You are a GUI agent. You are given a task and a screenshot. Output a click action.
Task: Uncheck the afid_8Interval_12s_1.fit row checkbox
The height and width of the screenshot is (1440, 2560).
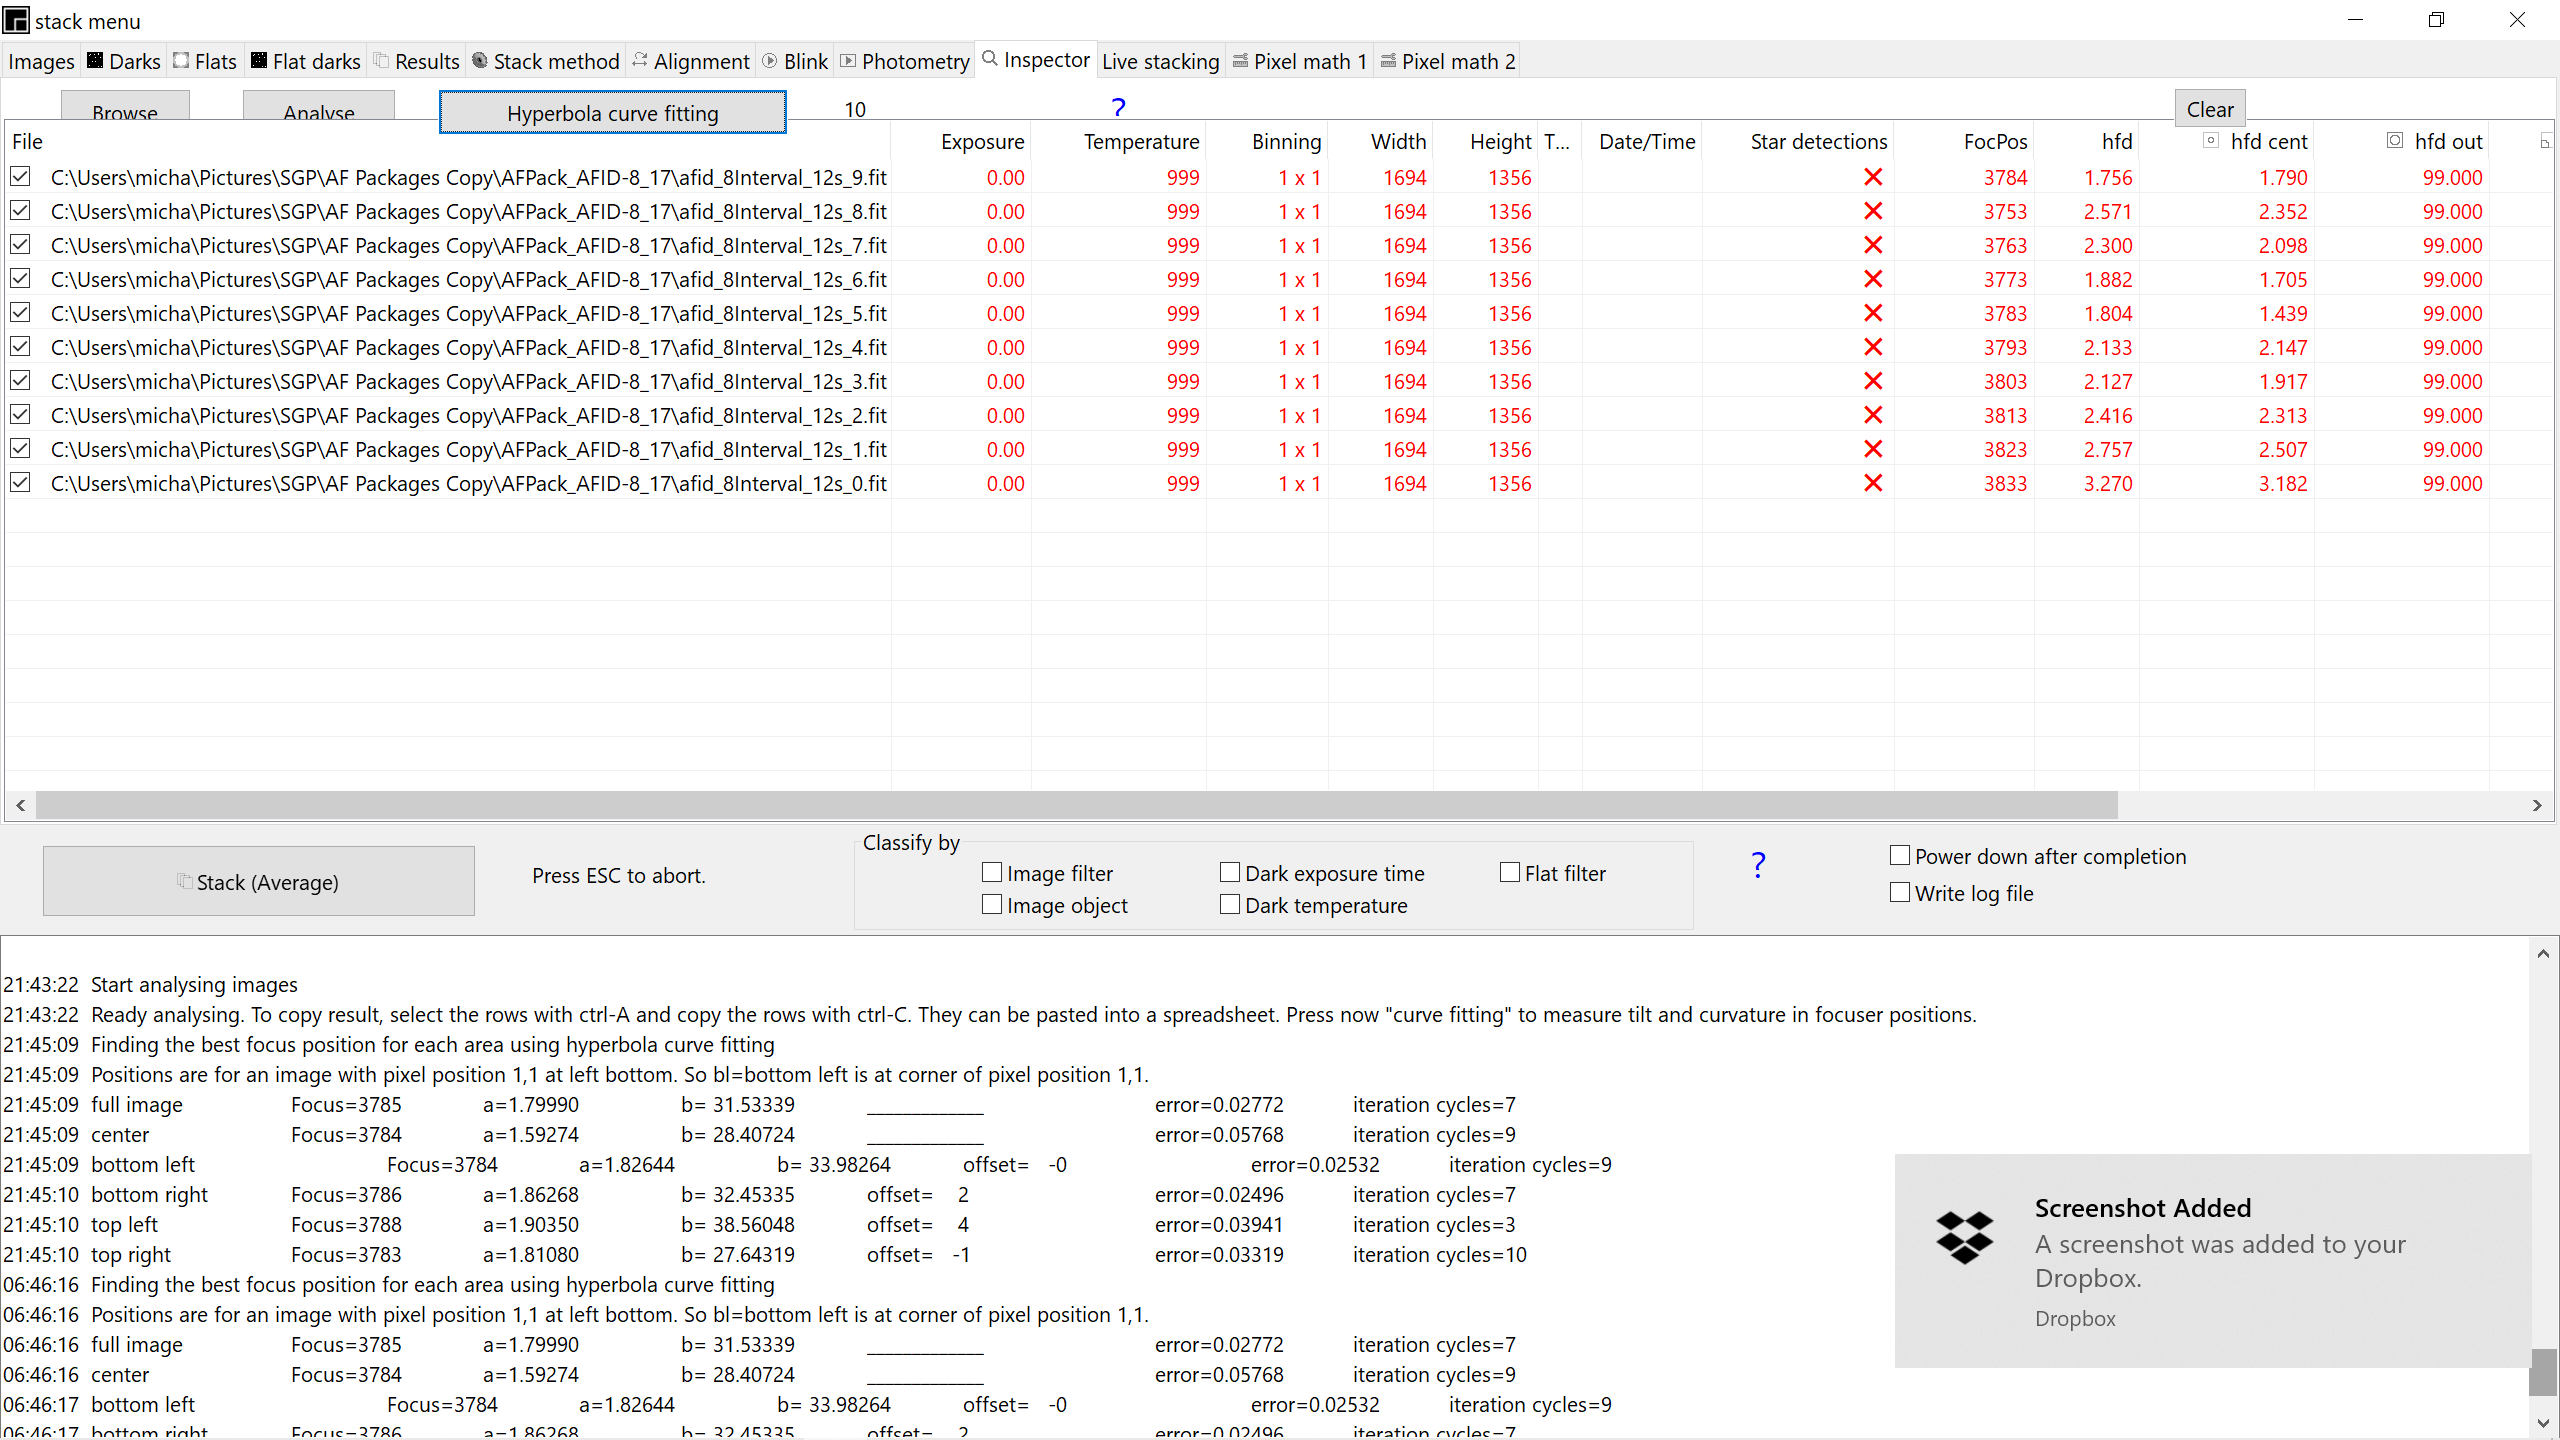click(20, 449)
